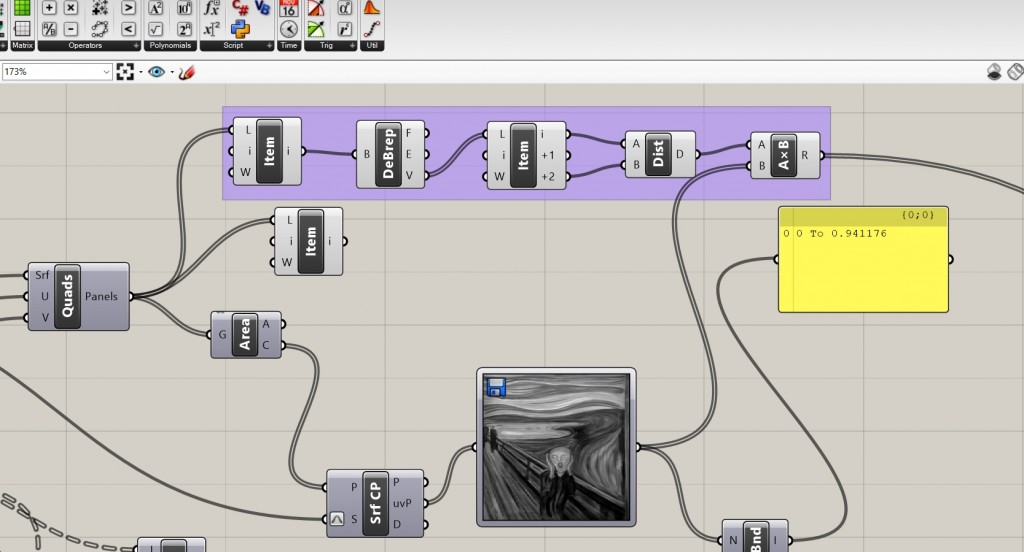Viewport: 1024px width, 552px height.
Task: Select the r Trig icon
Action: click(344, 29)
